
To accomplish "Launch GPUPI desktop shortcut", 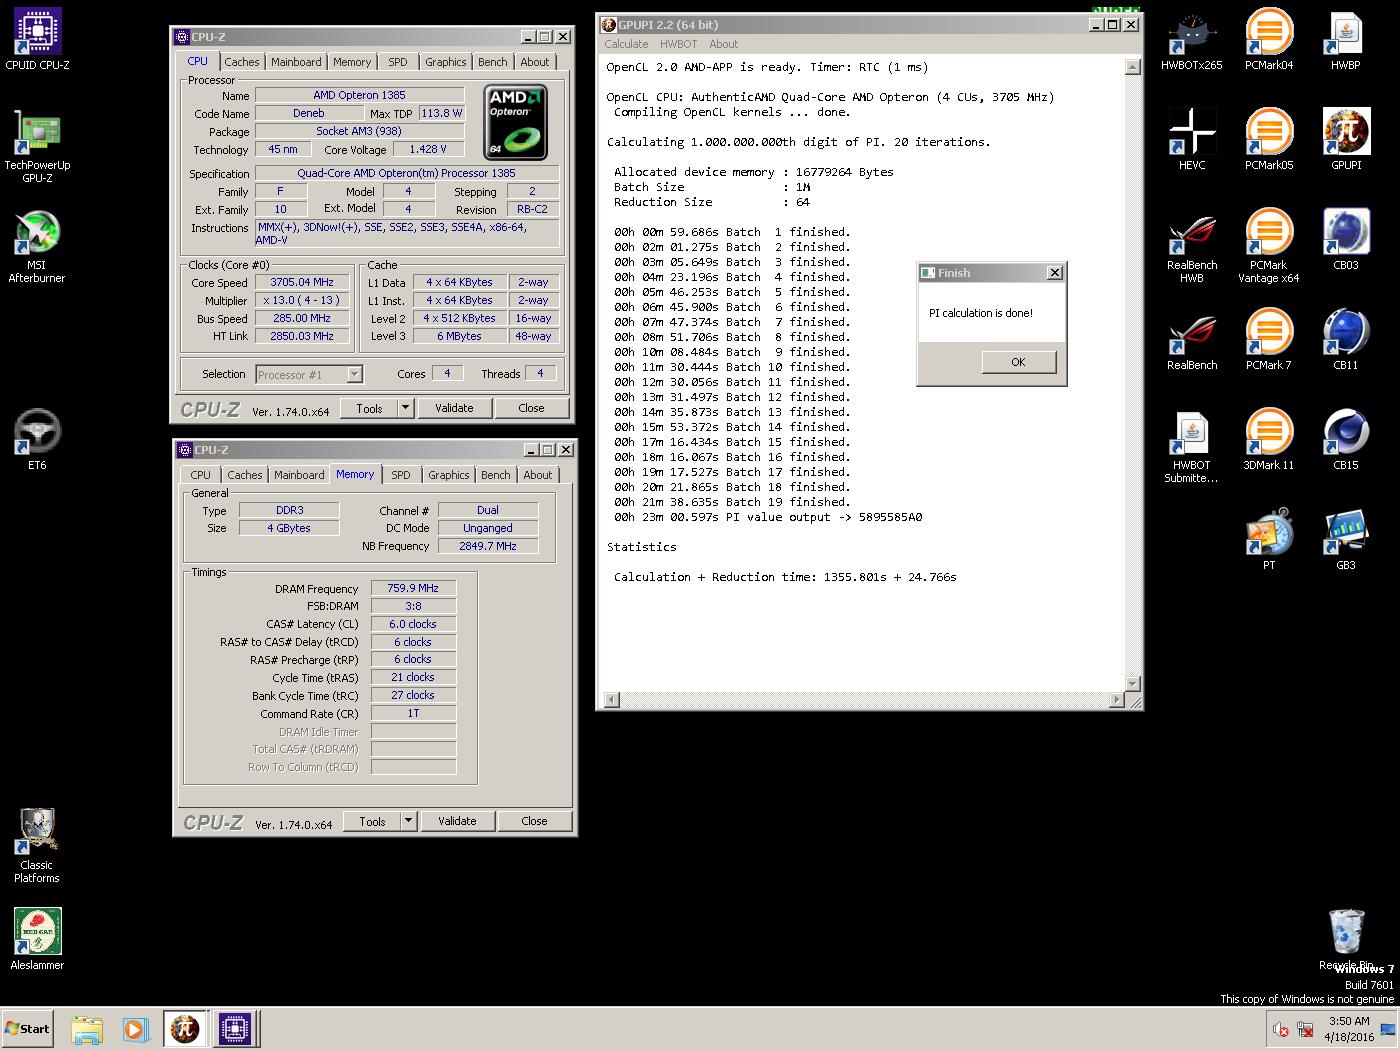I will click(x=1346, y=140).
